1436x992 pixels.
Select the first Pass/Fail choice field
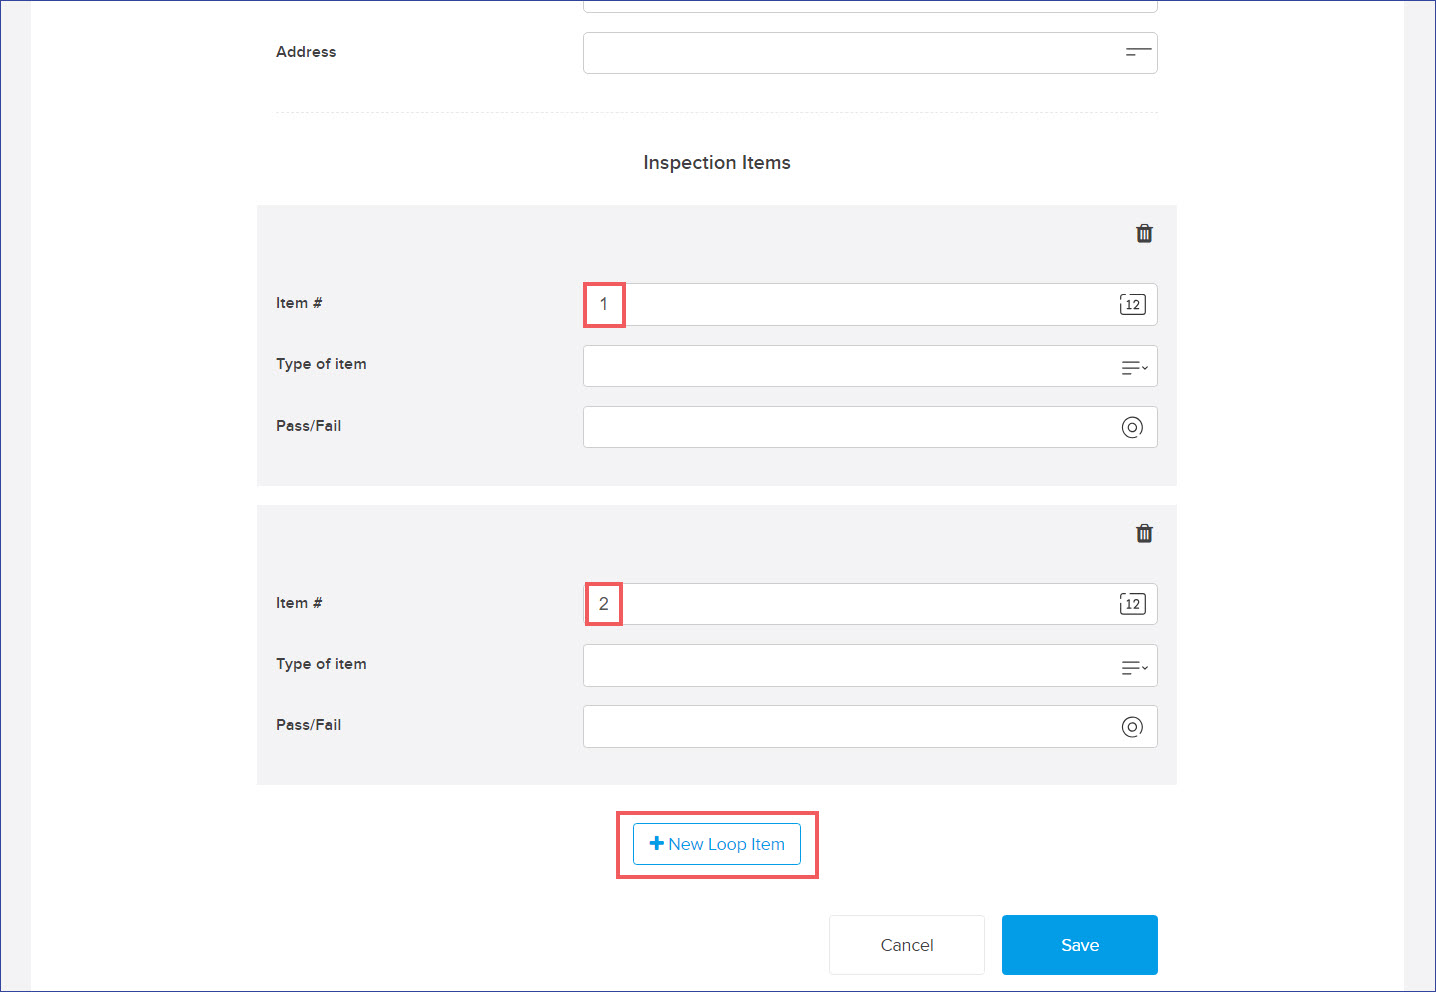point(850,427)
